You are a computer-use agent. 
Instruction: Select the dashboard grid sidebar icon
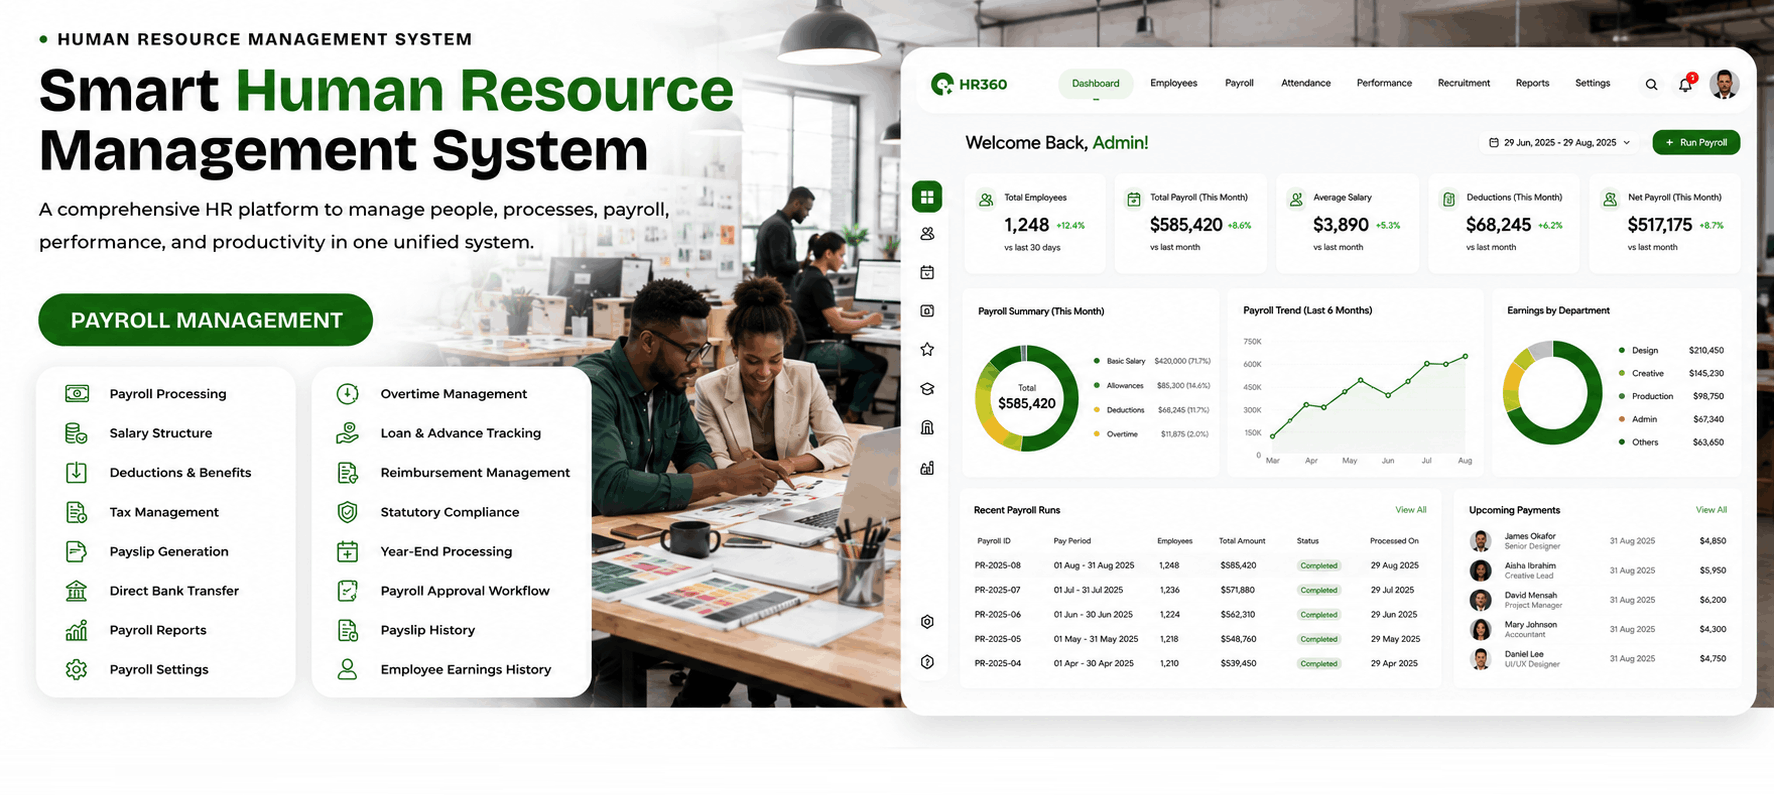click(927, 197)
